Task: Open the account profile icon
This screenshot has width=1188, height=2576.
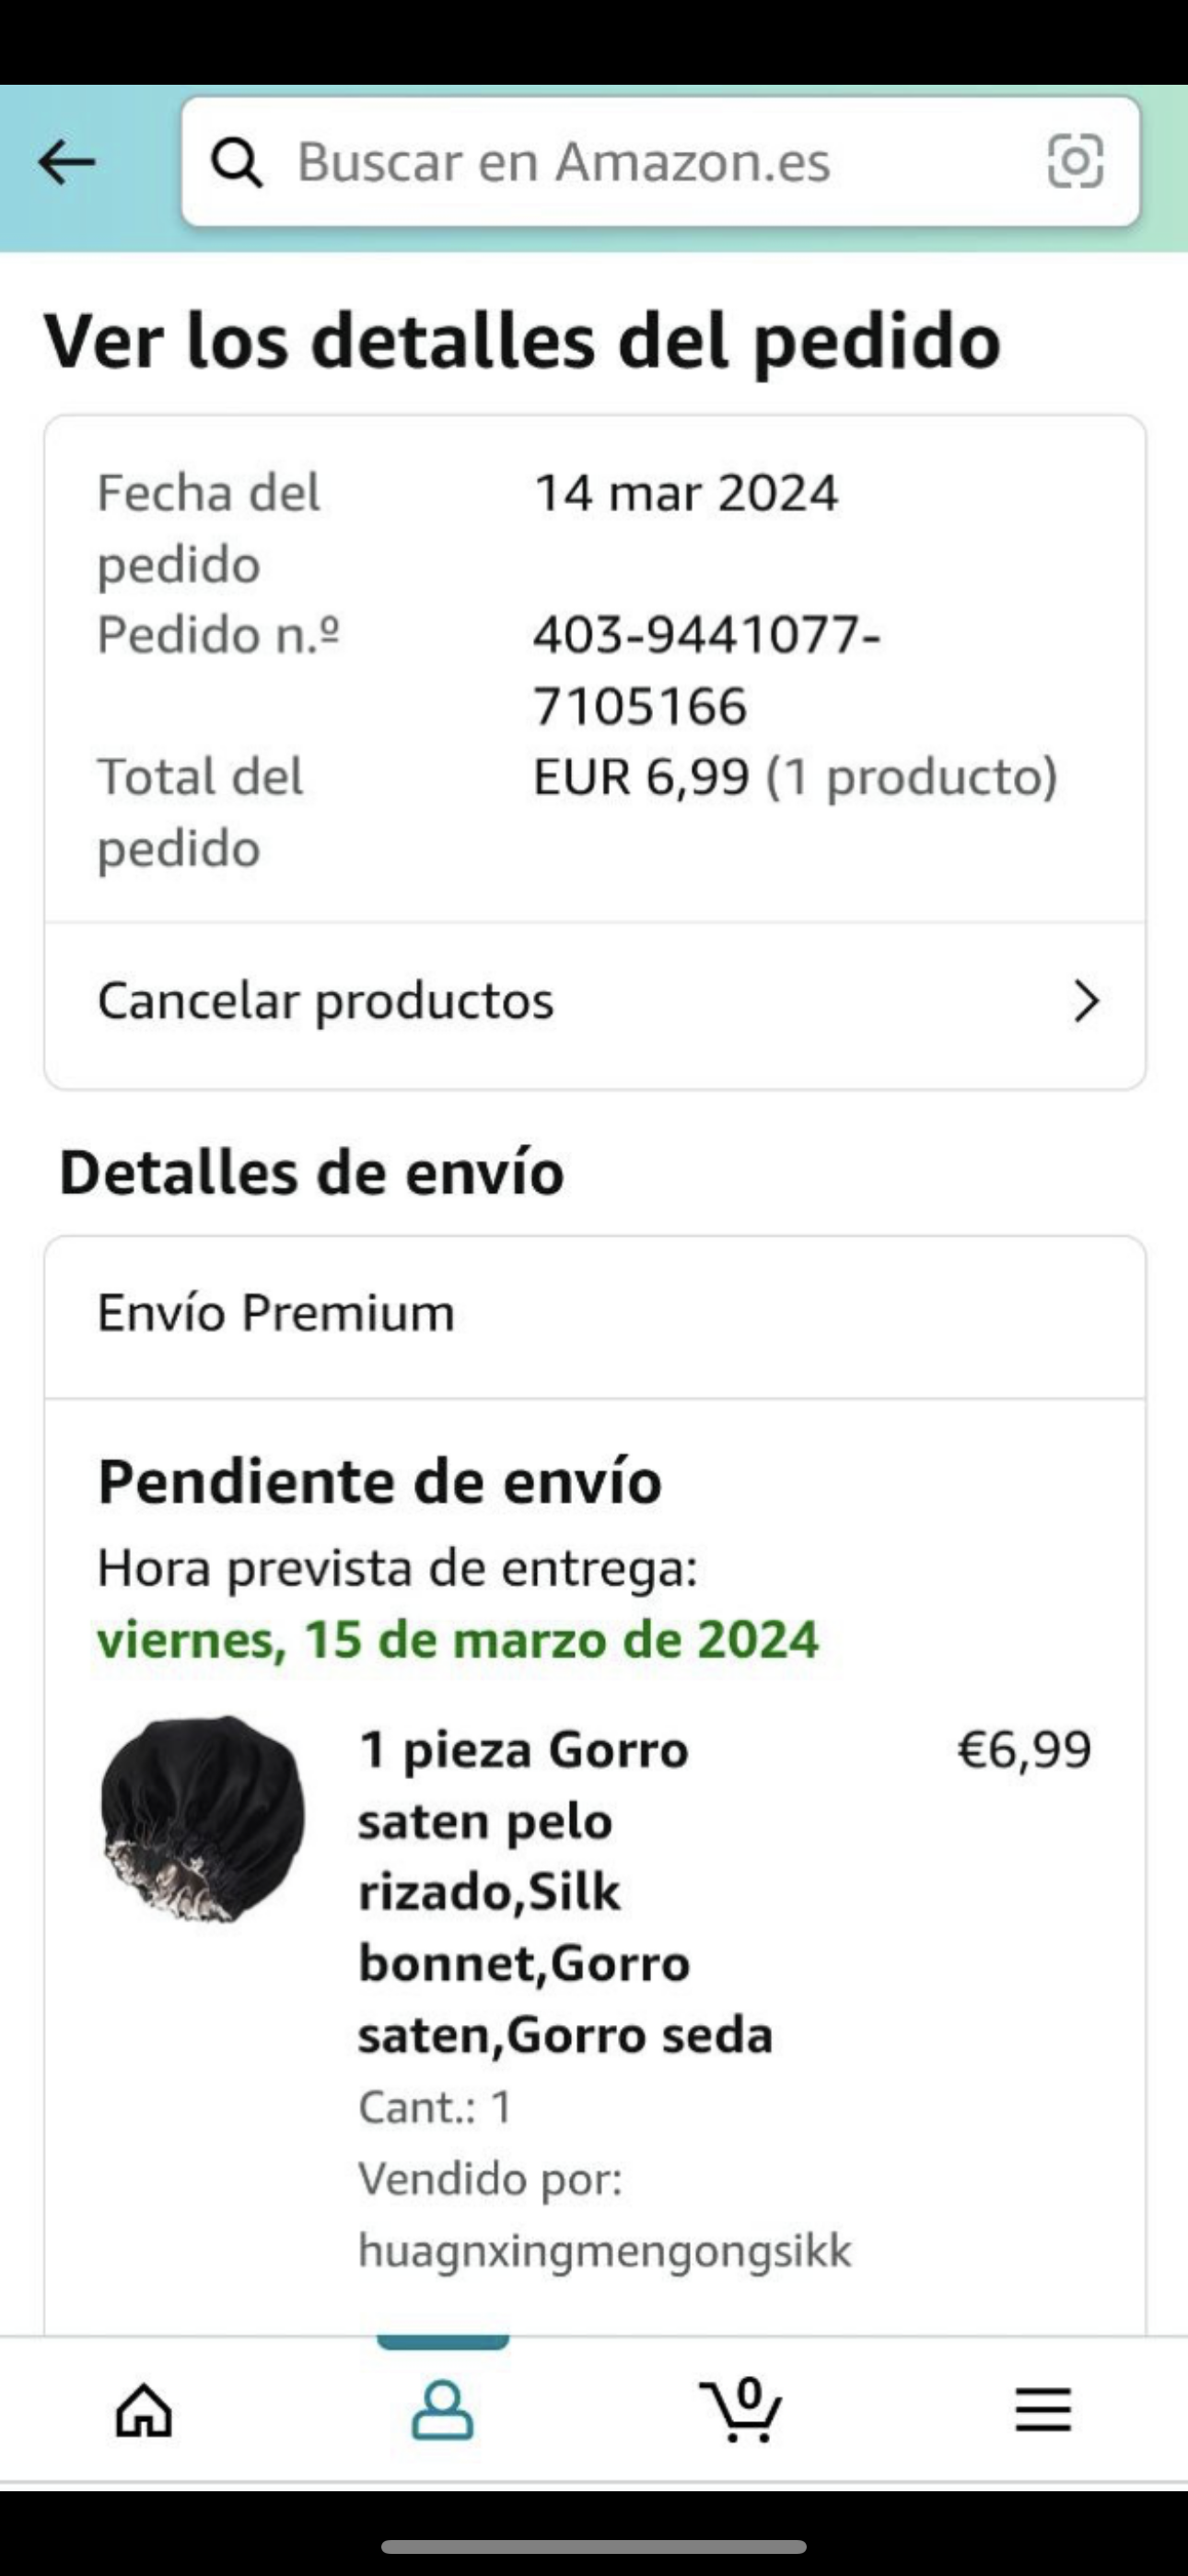Action: pyautogui.click(x=442, y=2410)
